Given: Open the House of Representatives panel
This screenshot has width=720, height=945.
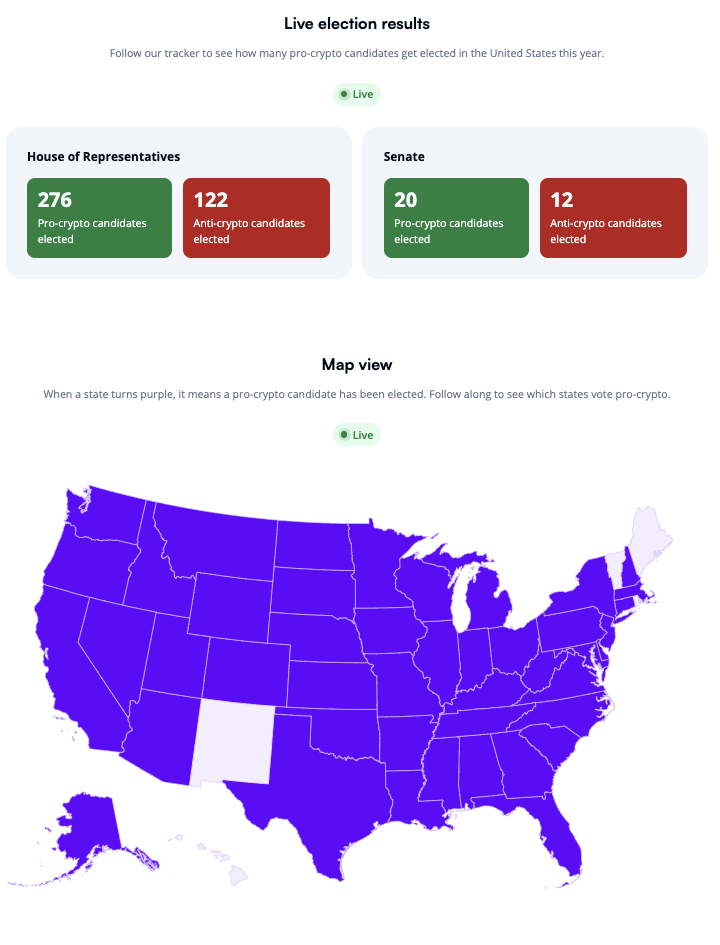Looking at the screenshot, I should (x=178, y=200).
